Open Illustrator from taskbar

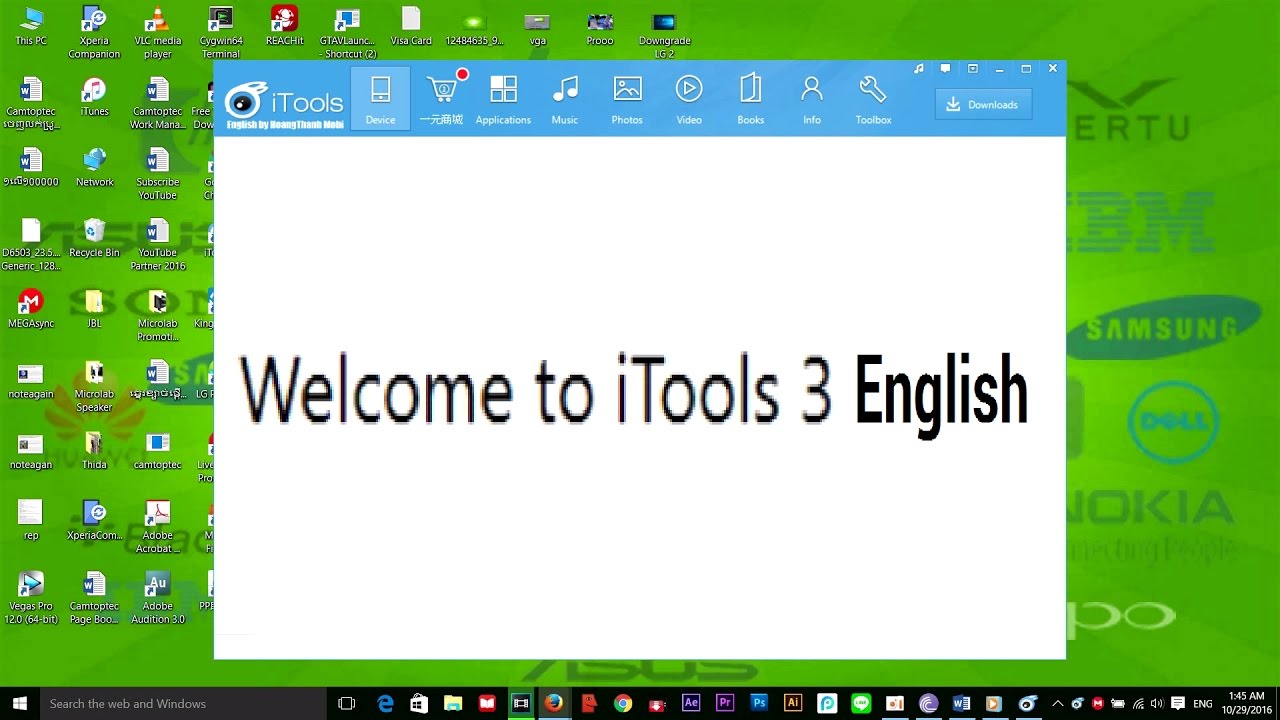coord(793,703)
